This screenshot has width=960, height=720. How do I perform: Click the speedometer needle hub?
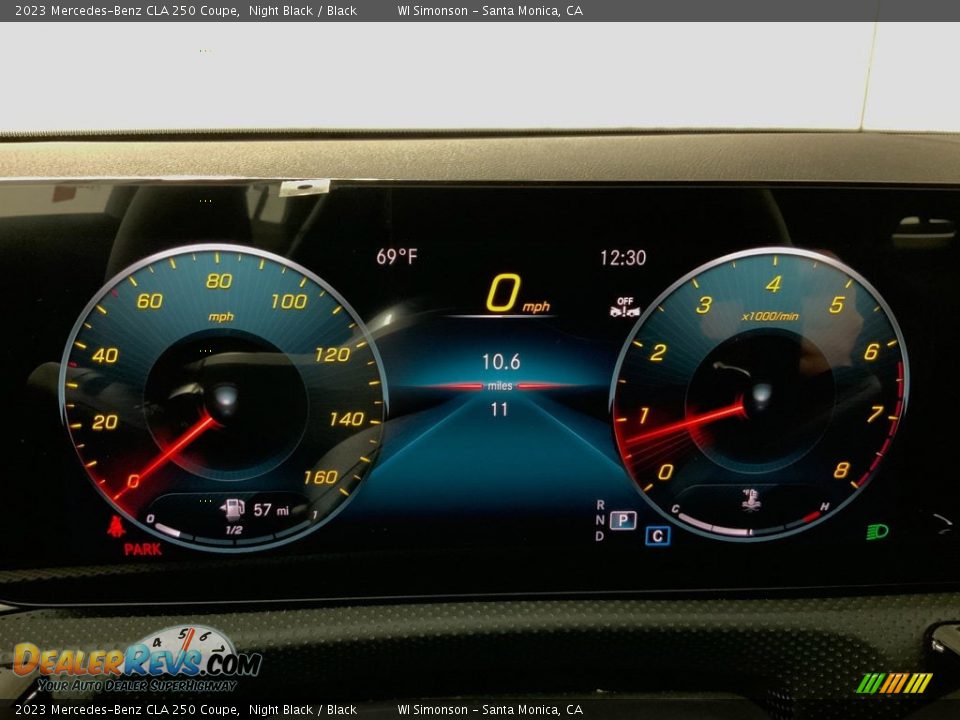coord(225,396)
